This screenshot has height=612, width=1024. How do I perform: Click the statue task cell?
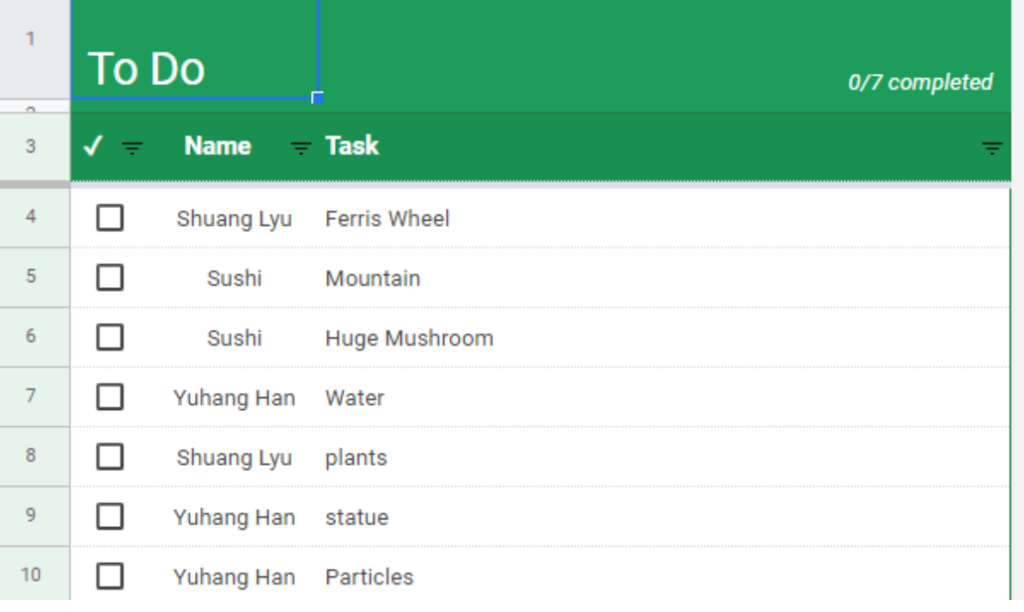tap(665, 517)
